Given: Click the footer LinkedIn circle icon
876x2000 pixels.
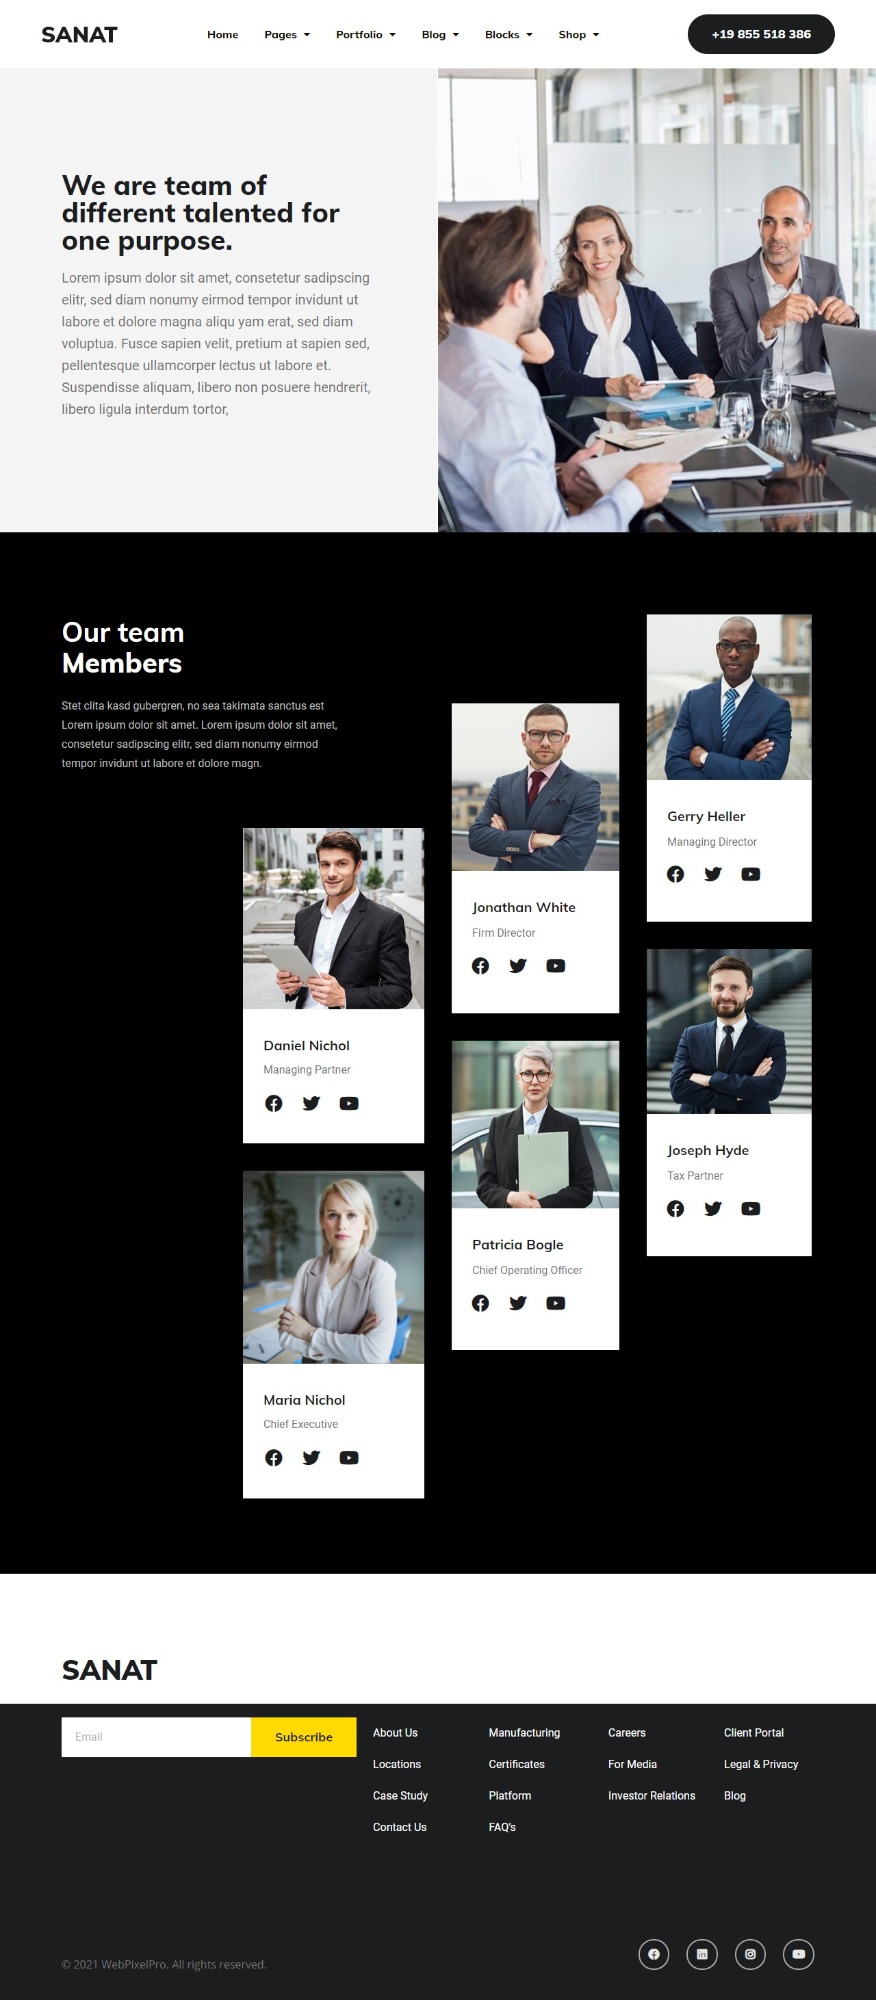Looking at the screenshot, I should (702, 1954).
